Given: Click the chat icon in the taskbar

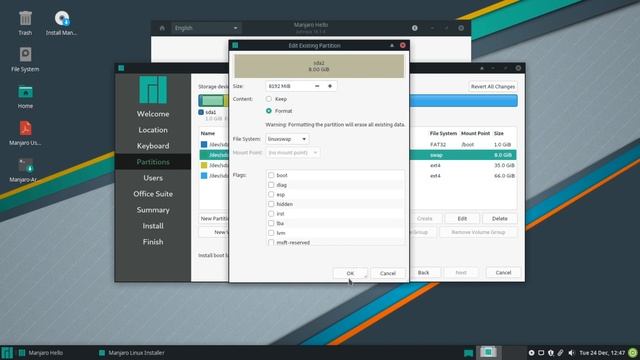Looking at the screenshot, I should (x=468, y=353).
